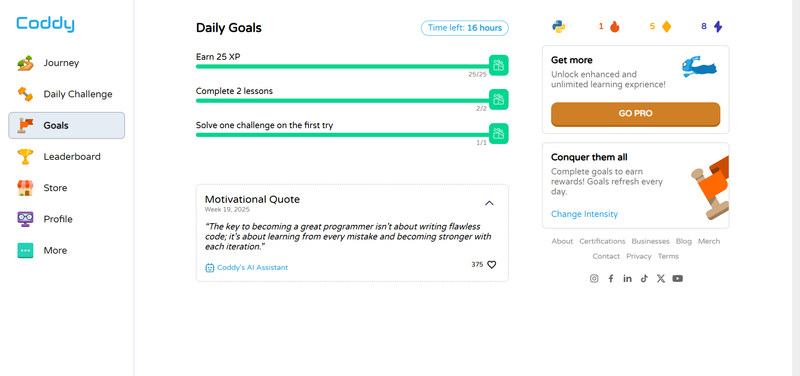Screen dimensions: 800x376
Task: Click the Python language icon
Action: [558, 27]
